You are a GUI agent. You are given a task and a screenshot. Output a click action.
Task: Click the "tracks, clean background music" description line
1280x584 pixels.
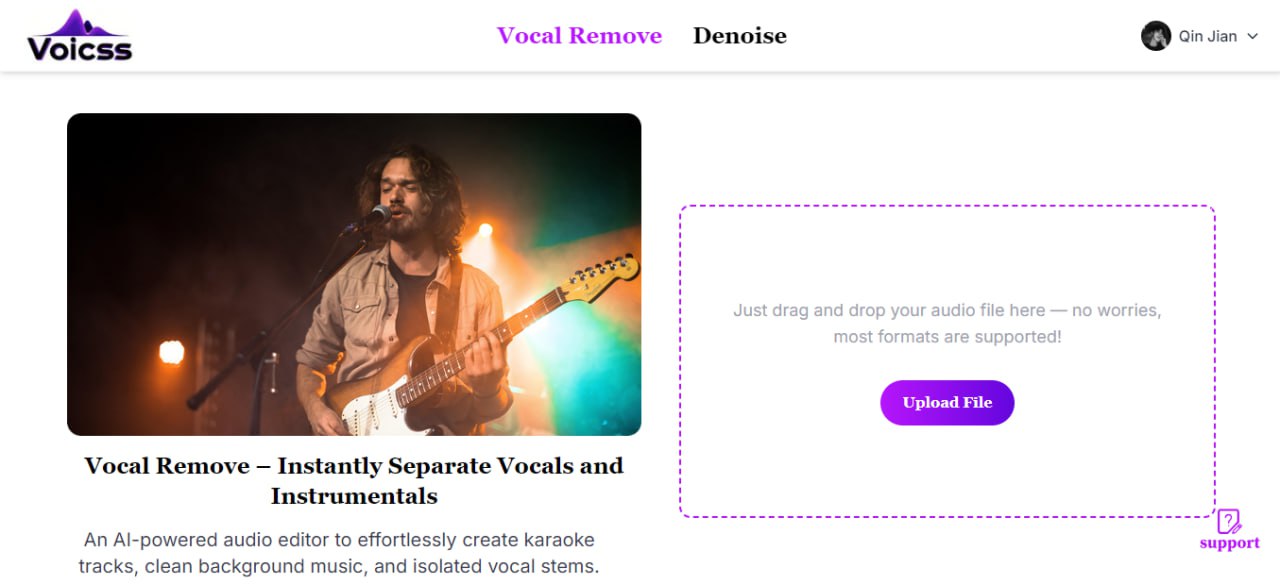click(339, 566)
